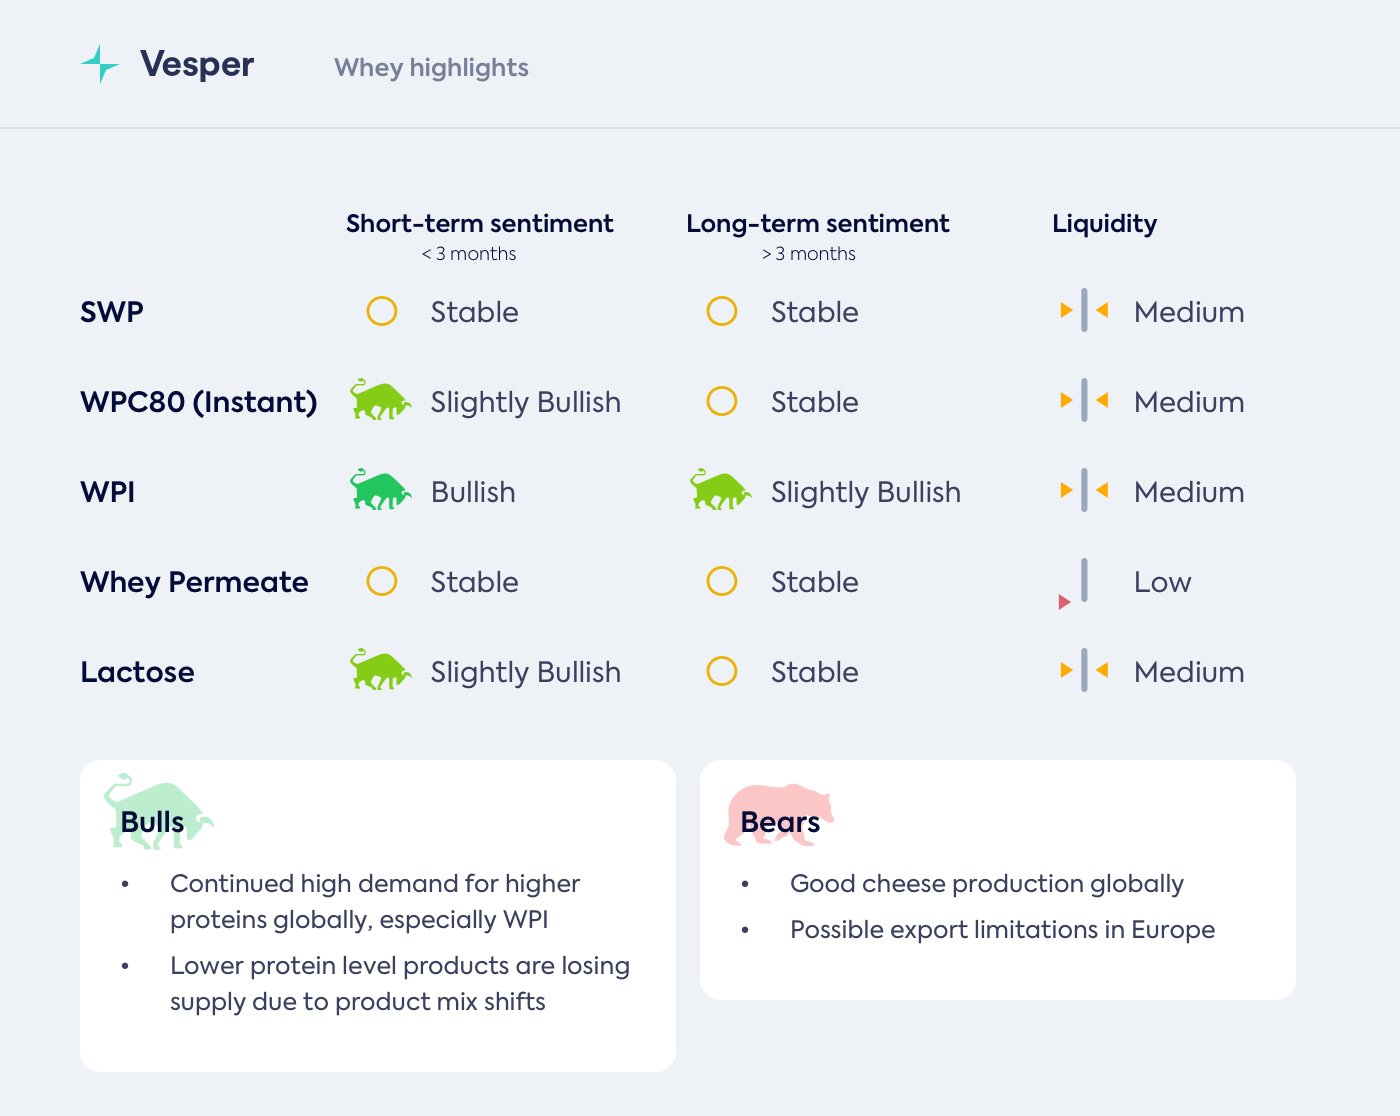Click the Lactose short-term bull icon
This screenshot has width=1400, height=1116.
pyautogui.click(x=380, y=670)
